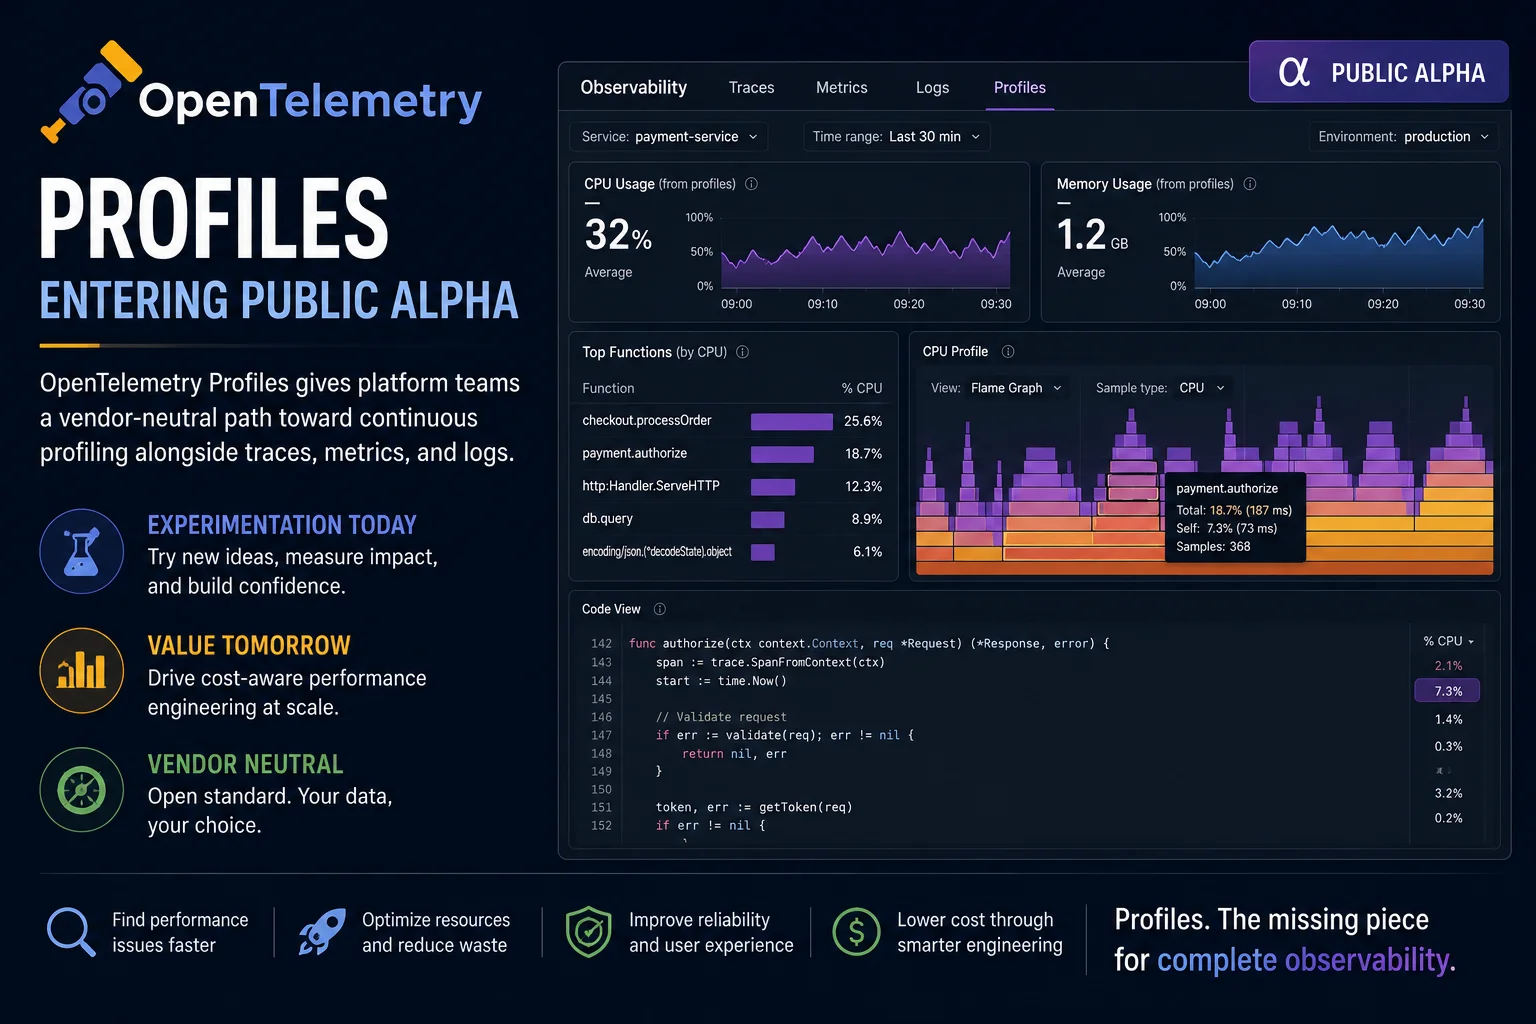This screenshot has height=1024, width=1536.
Task: Click the VENDOR NEUTRAL heading
Action: coord(245,764)
